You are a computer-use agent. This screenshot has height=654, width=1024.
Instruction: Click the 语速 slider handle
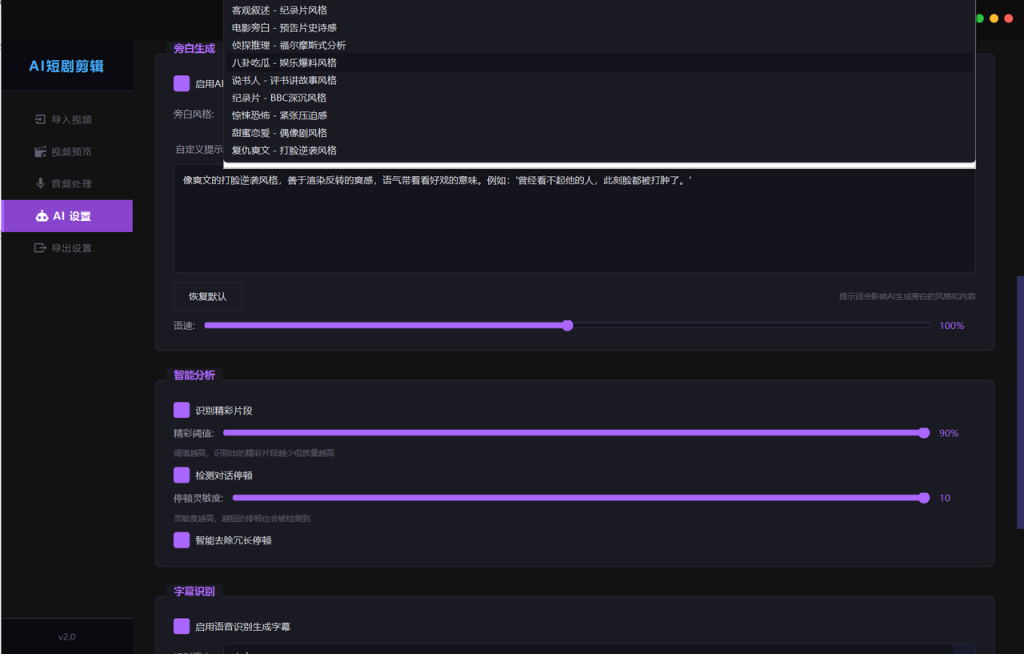568,325
